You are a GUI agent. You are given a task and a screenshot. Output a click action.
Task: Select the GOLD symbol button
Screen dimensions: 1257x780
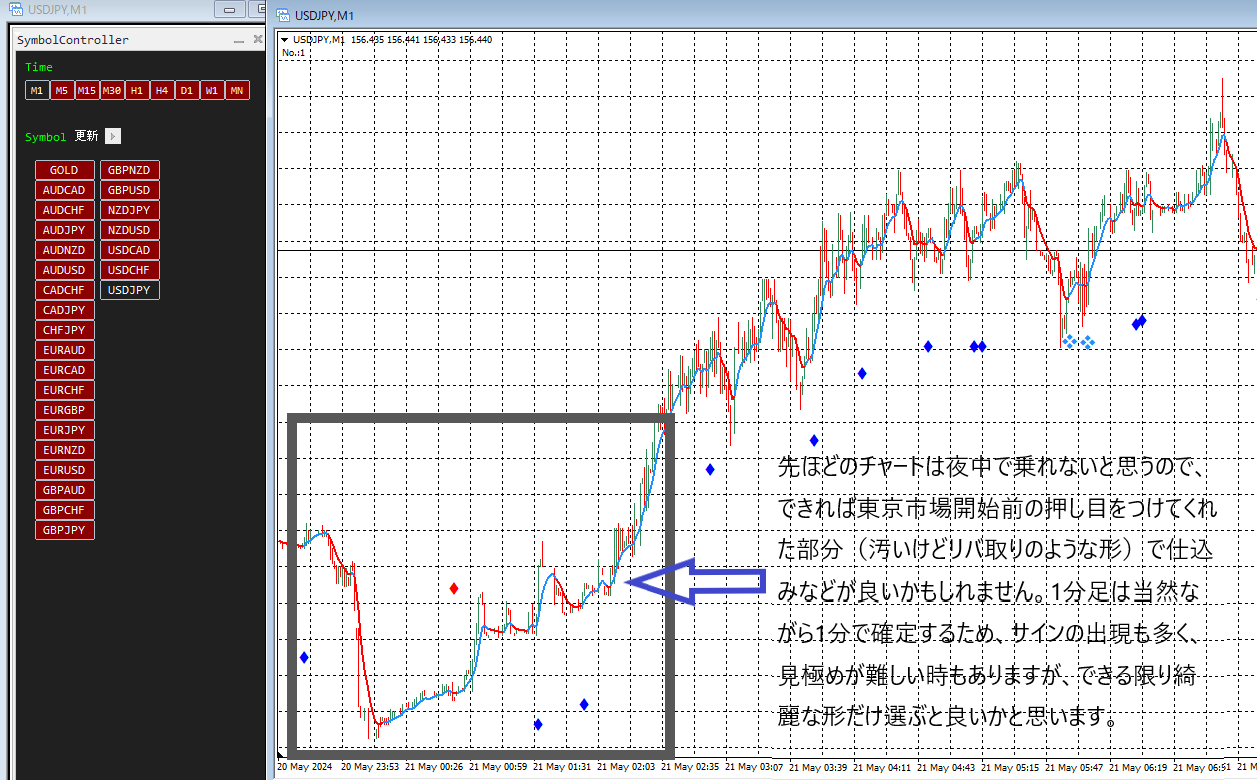(64, 170)
